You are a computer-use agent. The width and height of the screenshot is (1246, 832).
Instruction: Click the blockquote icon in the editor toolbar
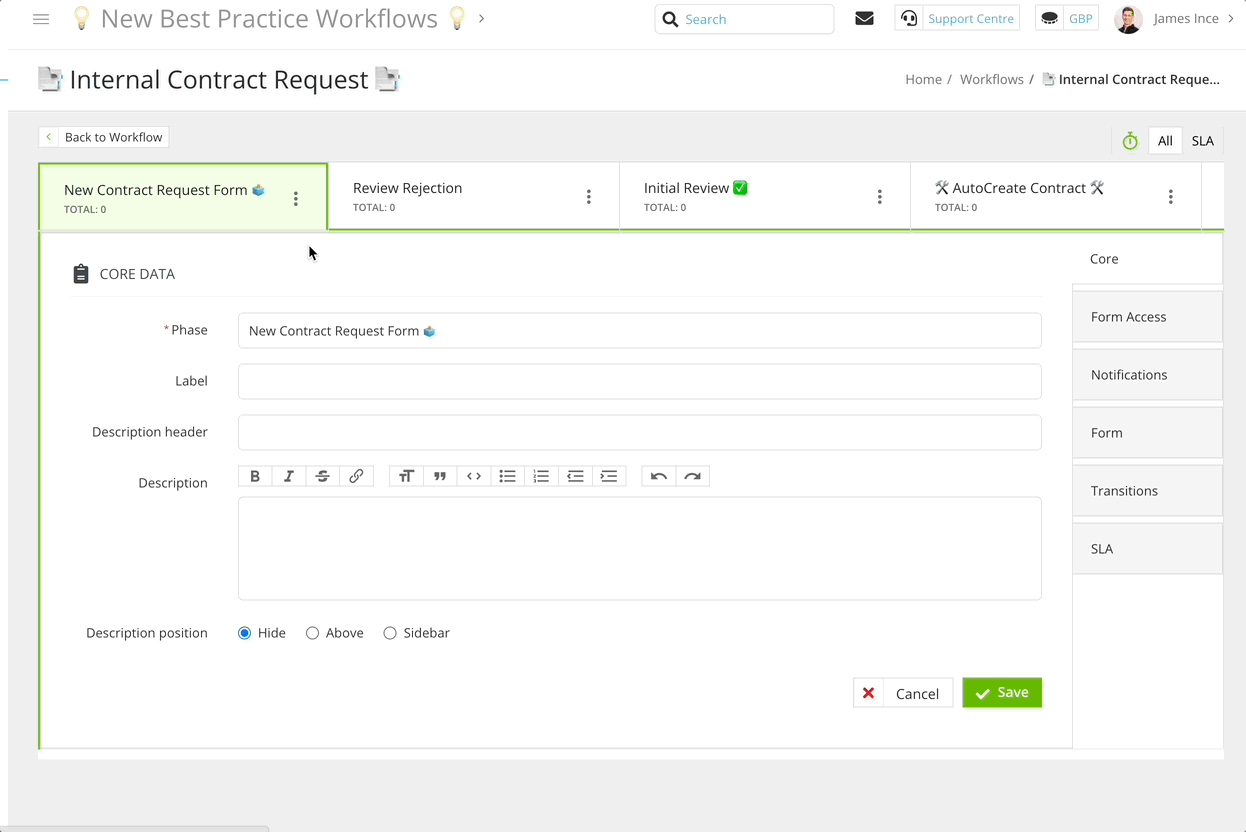click(440, 475)
